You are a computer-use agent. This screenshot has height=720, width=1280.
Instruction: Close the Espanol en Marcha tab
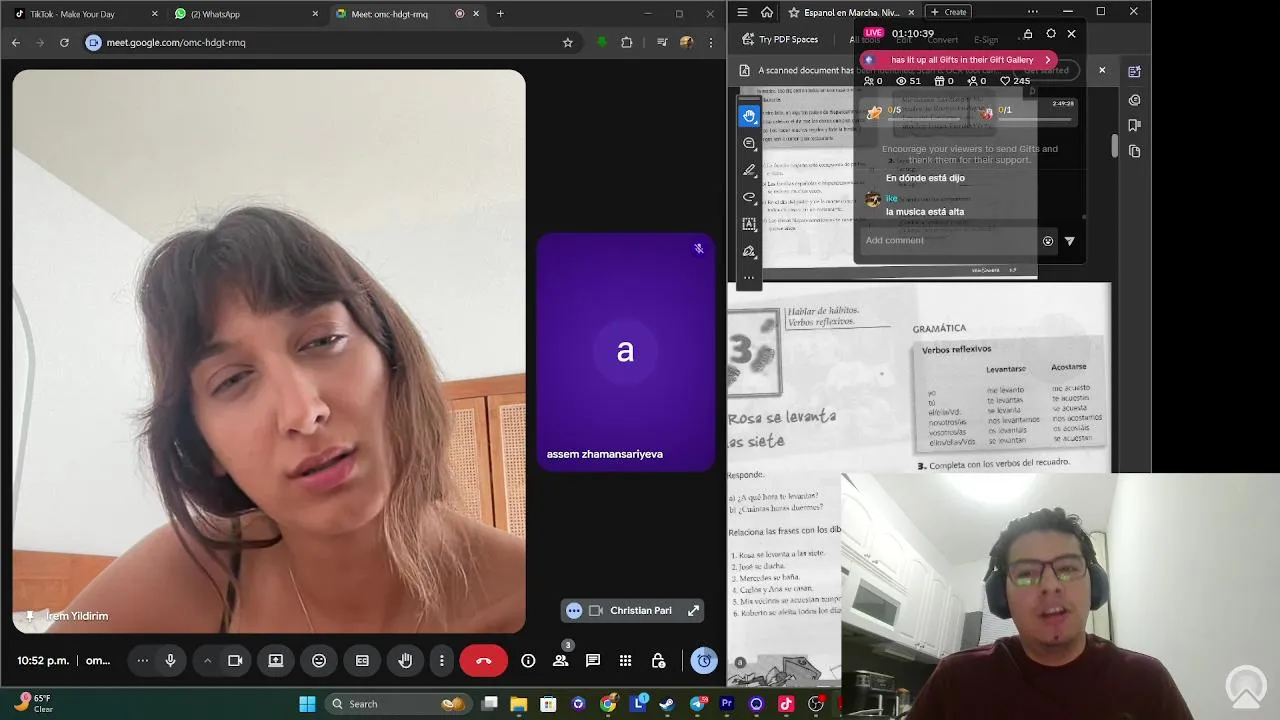tap(911, 13)
